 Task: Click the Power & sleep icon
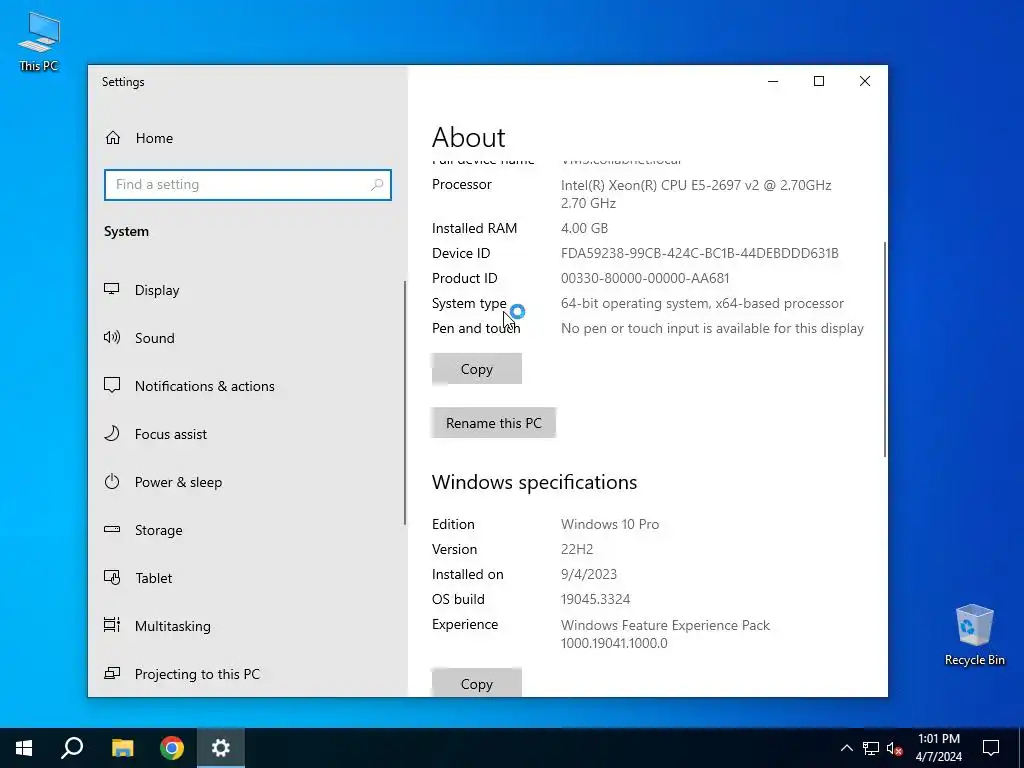click(112, 481)
